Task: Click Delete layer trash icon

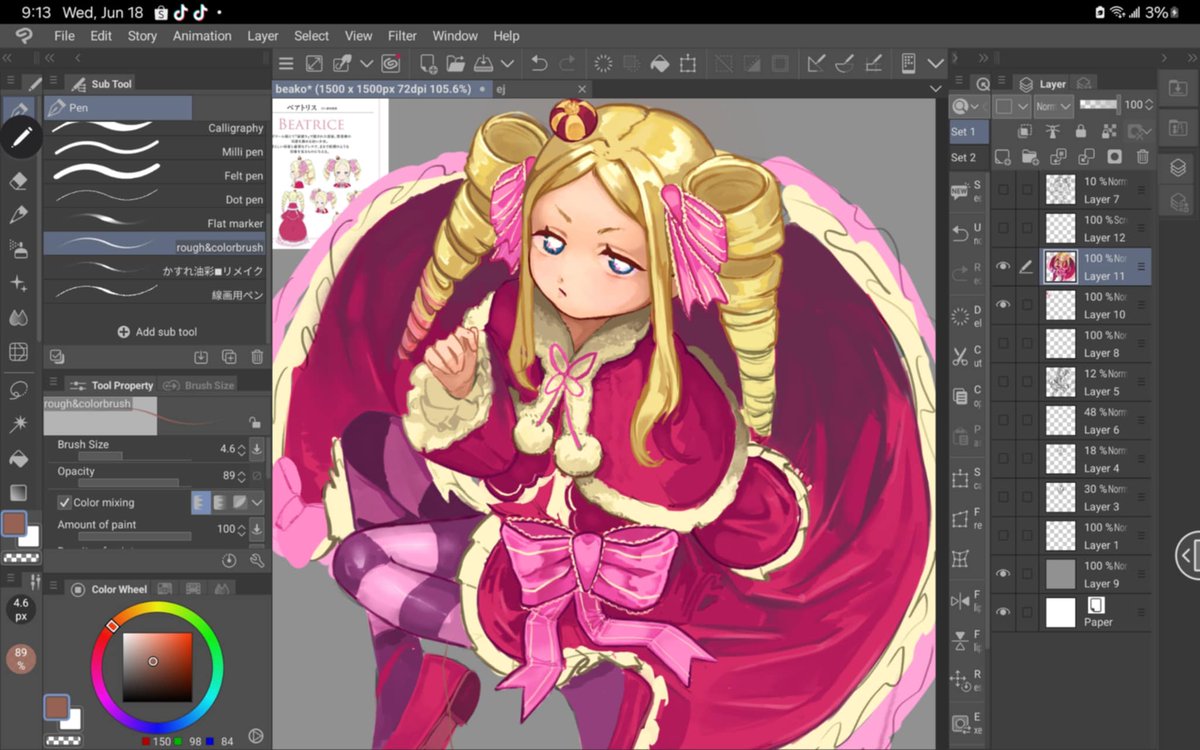Action: coord(1142,157)
